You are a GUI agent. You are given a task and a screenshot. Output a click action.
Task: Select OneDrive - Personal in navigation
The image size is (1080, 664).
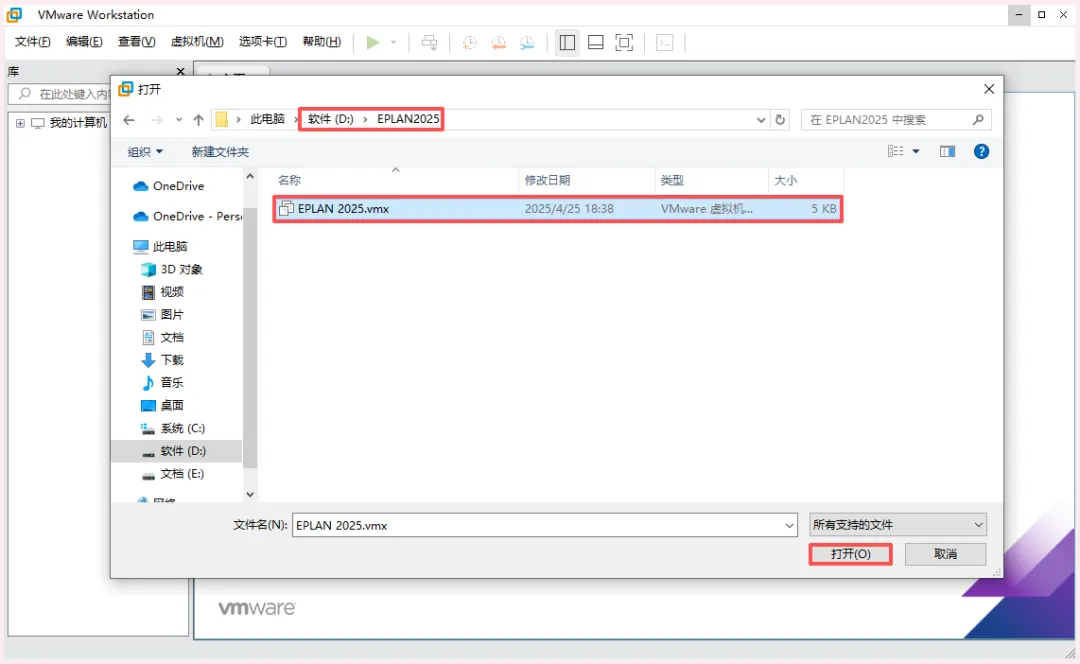pyautogui.click(x=187, y=216)
